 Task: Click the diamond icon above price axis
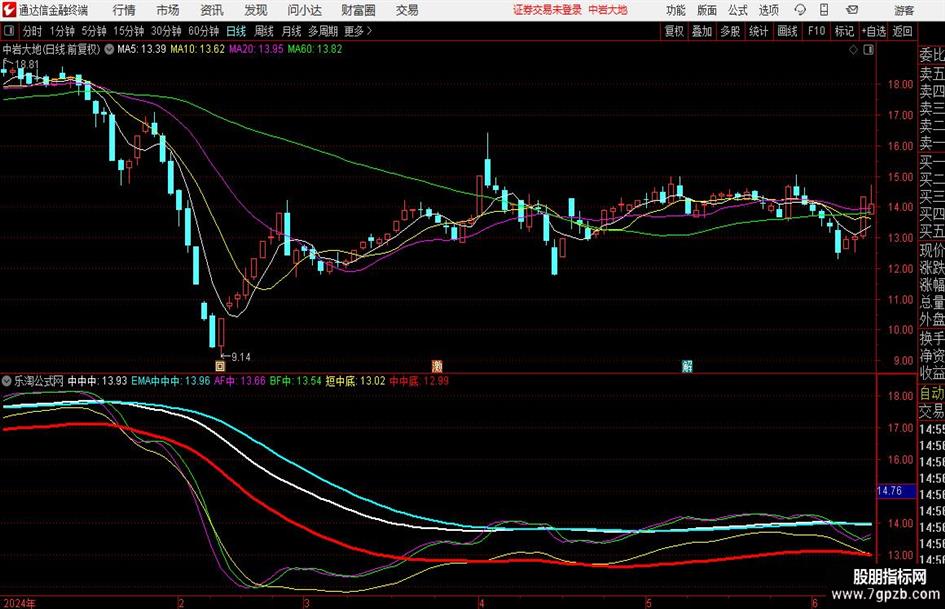pyautogui.click(x=853, y=50)
